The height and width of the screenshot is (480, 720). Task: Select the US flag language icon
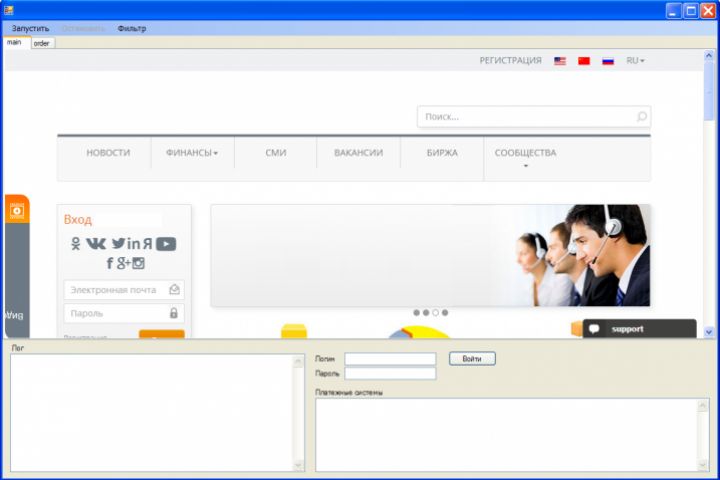point(560,61)
